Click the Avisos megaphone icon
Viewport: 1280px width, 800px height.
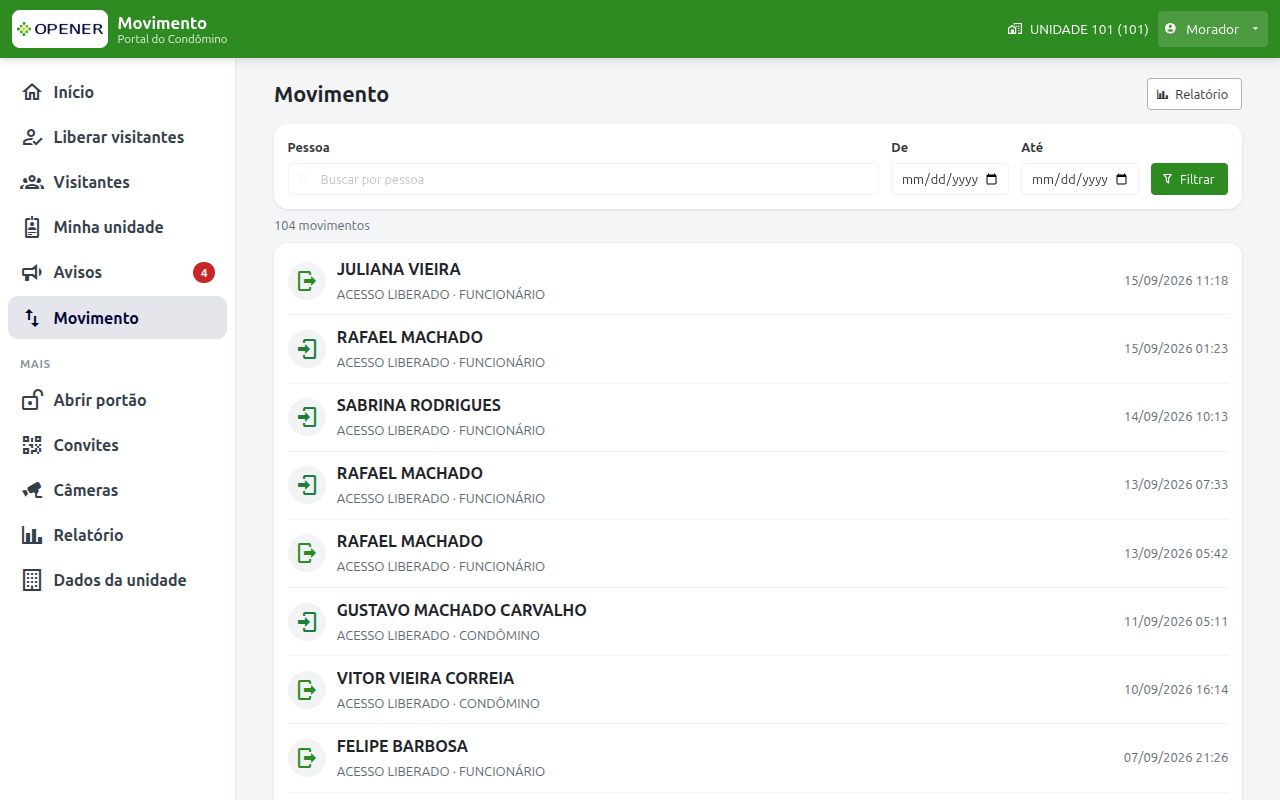coord(32,272)
